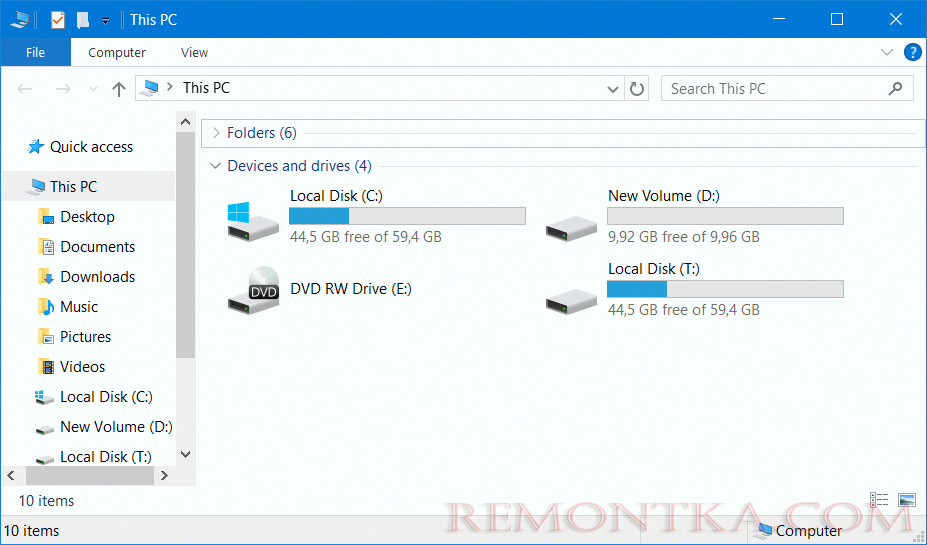Collapse the Devices and drives group
The width and height of the screenshot is (927, 545).
[x=215, y=166]
